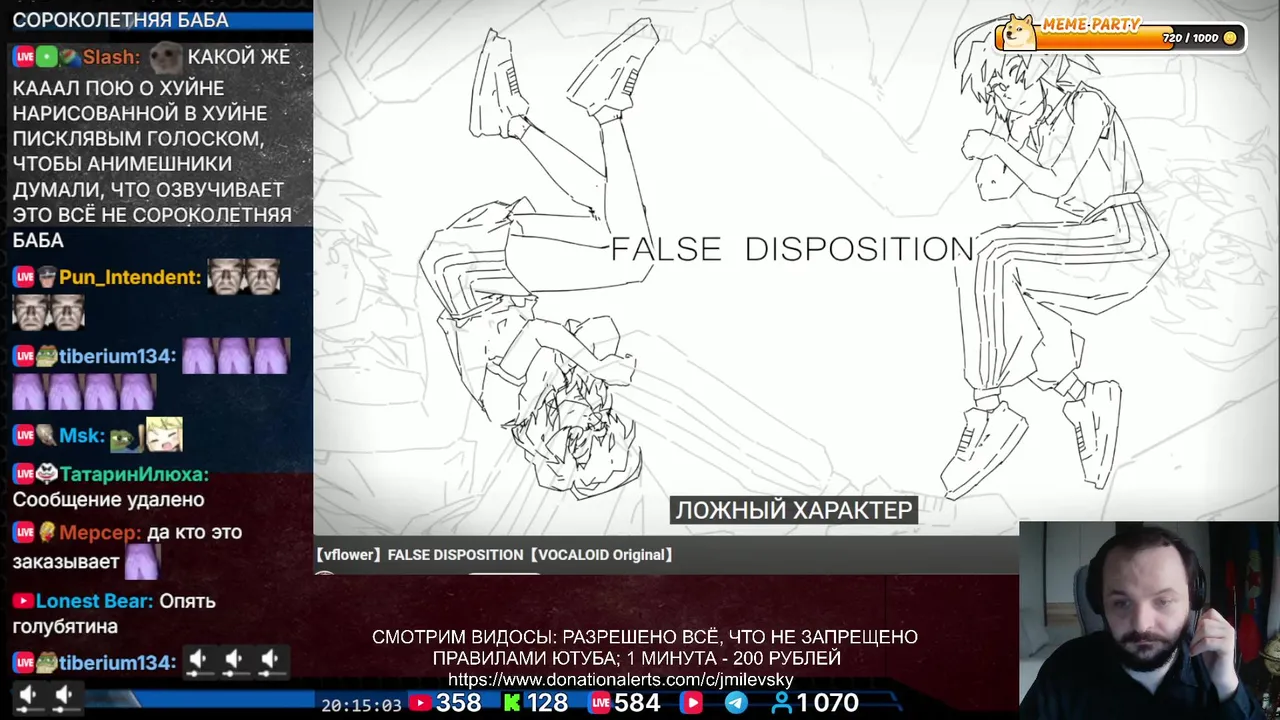
Task: Click the 128 Kick viewer number
Action: tap(547, 703)
